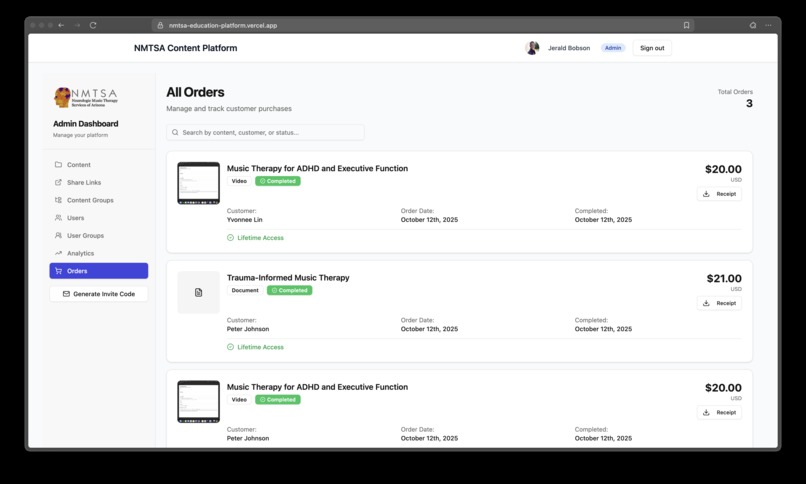This screenshot has width=806, height=484.
Task: Click Video tag on Yvonnee Lin's order
Action: tap(239, 181)
